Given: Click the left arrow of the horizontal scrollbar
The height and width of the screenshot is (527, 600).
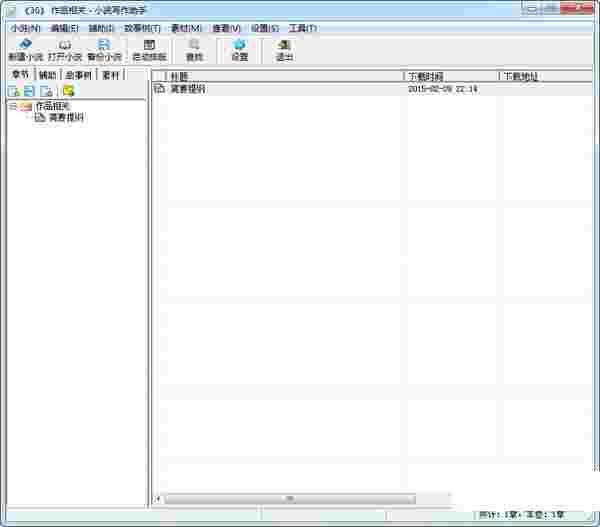Looking at the screenshot, I should coord(158,498).
